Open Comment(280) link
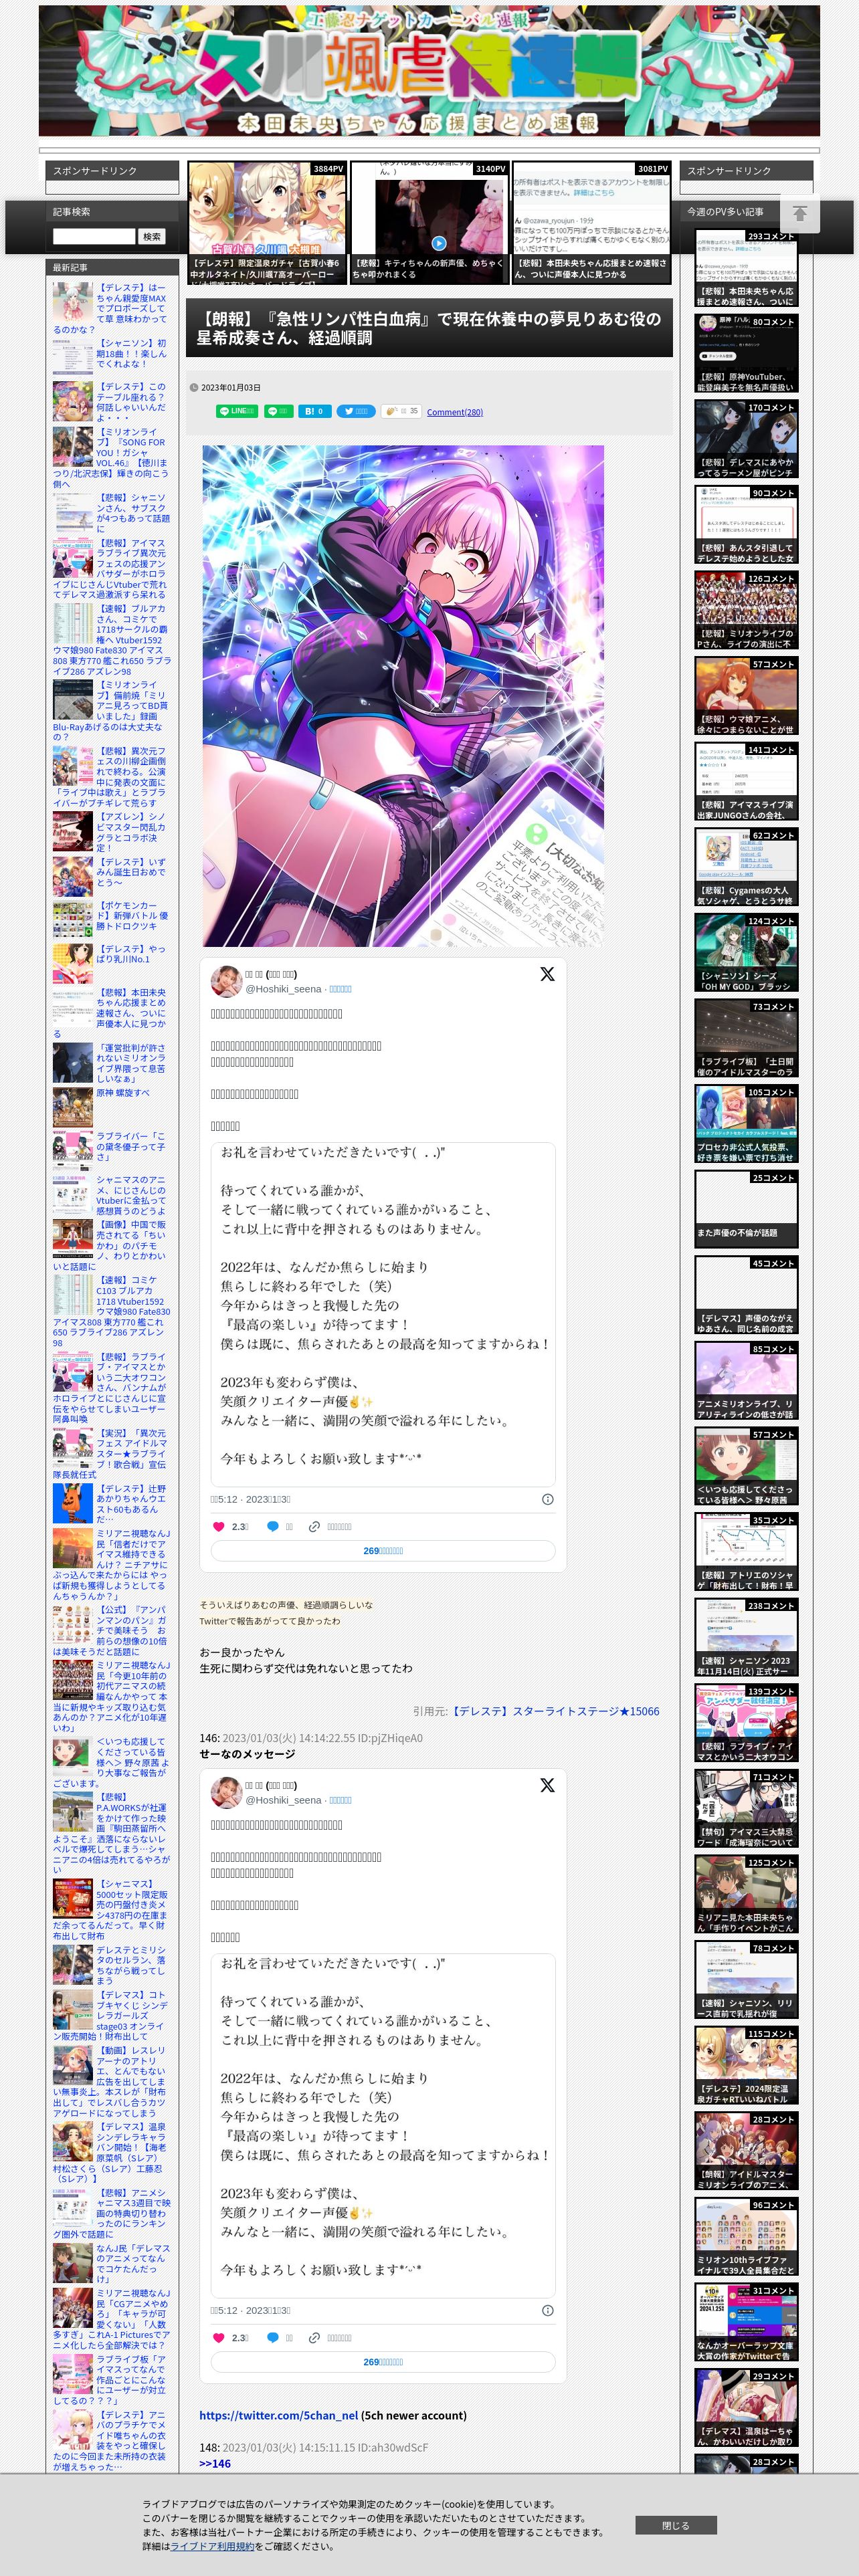The image size is (859, 2576). [454, 412]
